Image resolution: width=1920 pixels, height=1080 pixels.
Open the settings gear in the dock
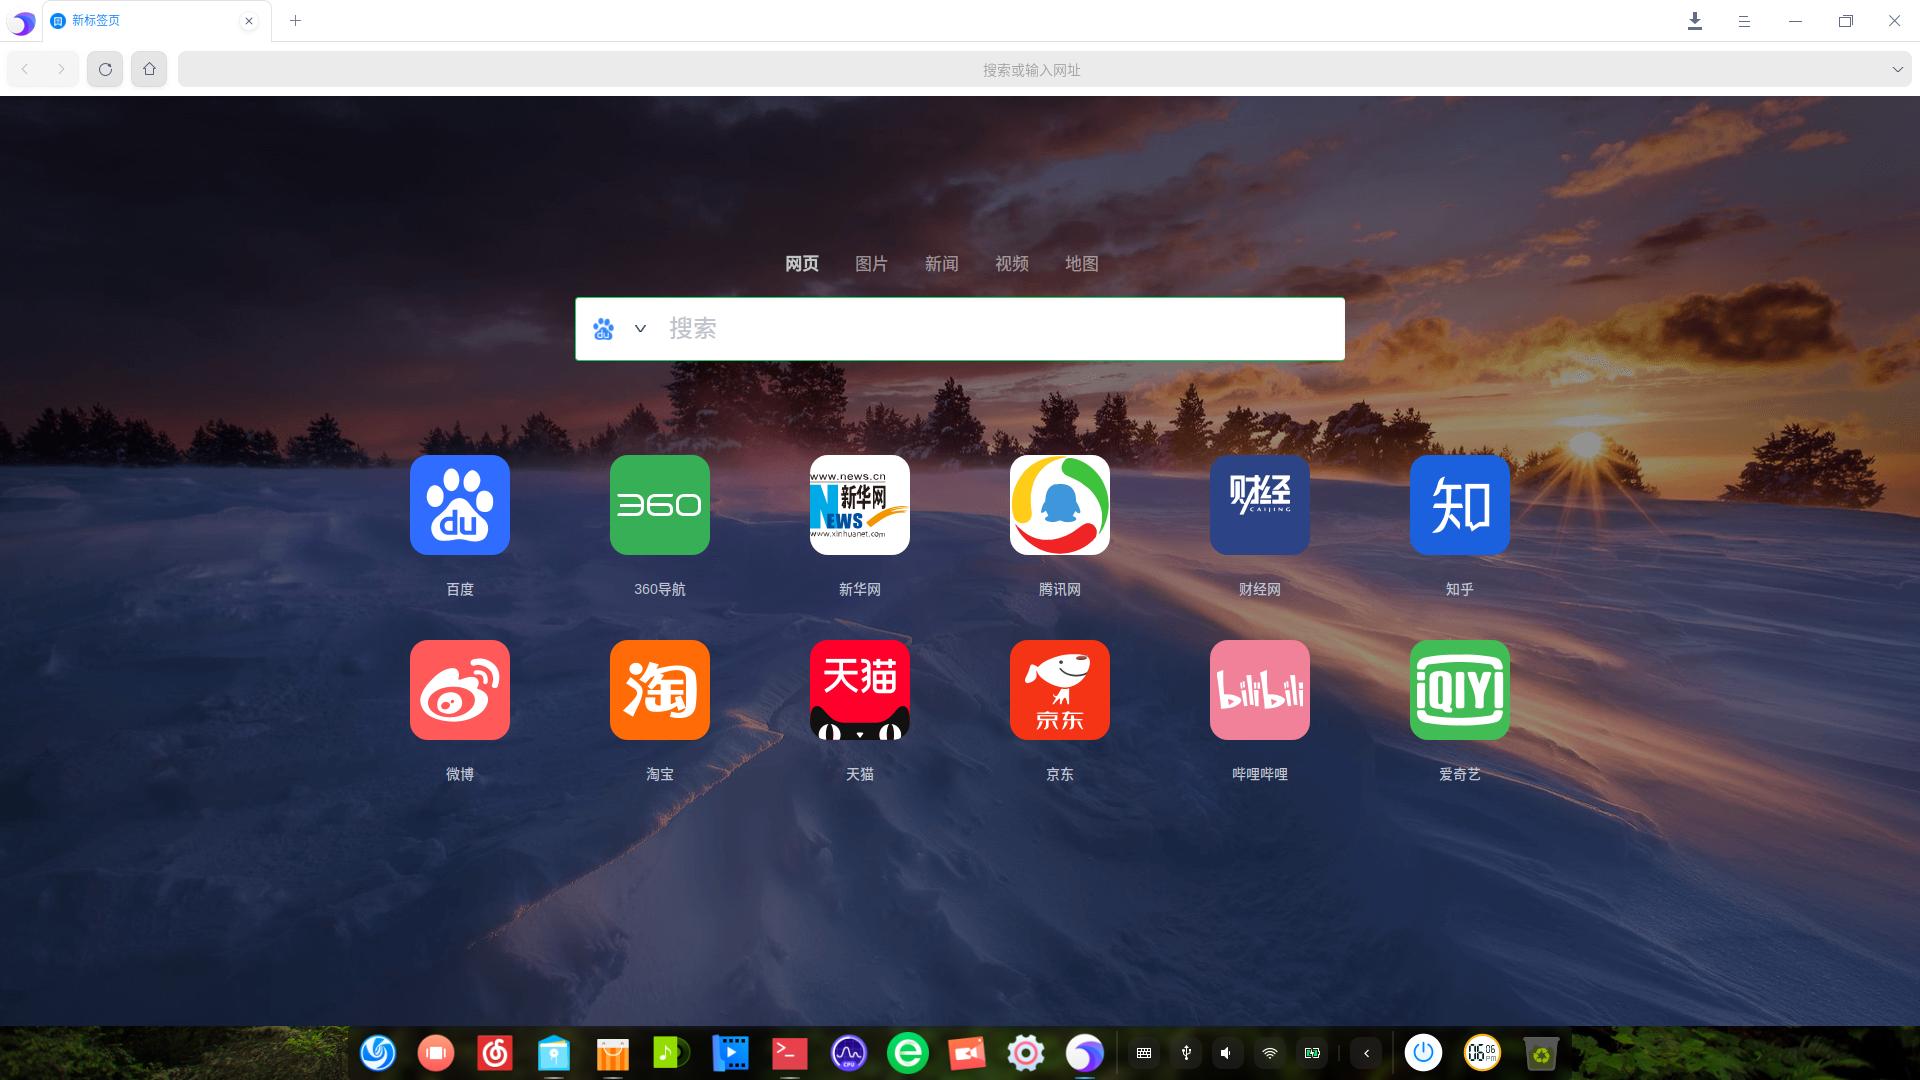tap(1025, 1052)
